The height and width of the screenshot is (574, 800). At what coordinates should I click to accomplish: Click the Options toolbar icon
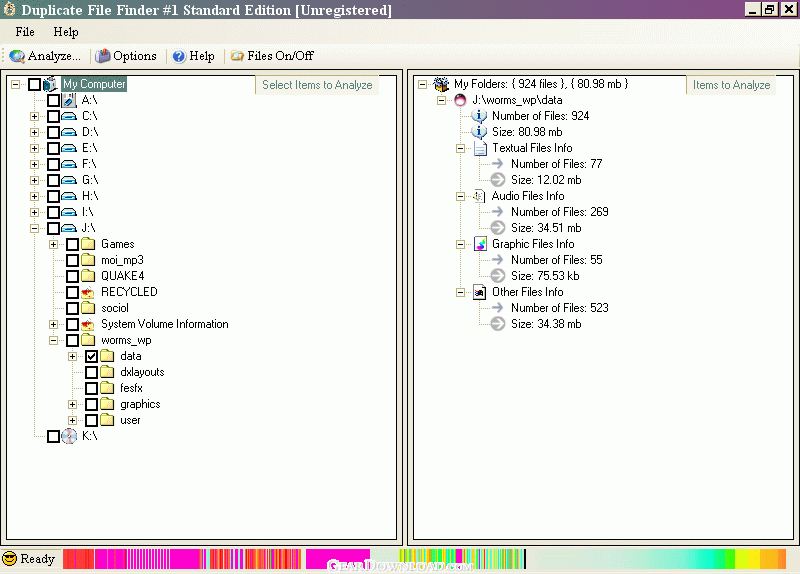103,56
